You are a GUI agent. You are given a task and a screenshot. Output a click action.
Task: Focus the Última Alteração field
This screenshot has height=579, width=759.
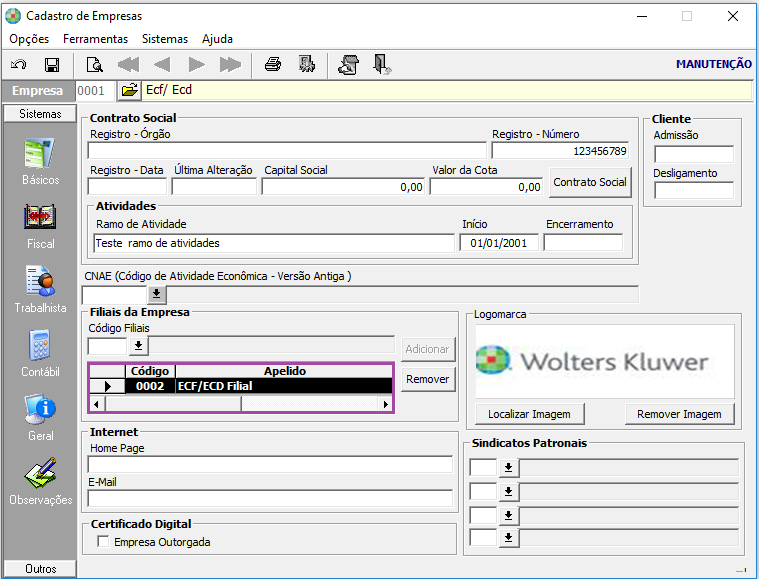213,186
